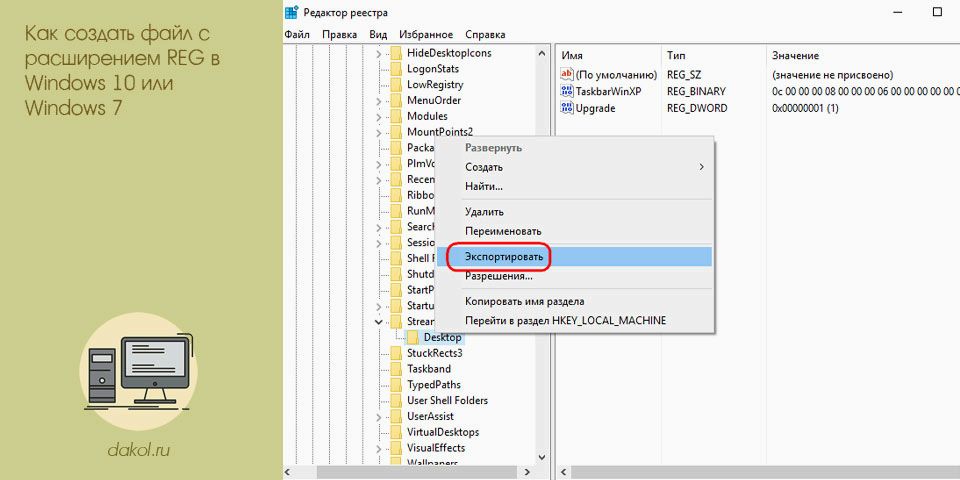Click the Modules folder icon

tap(396, 116)
